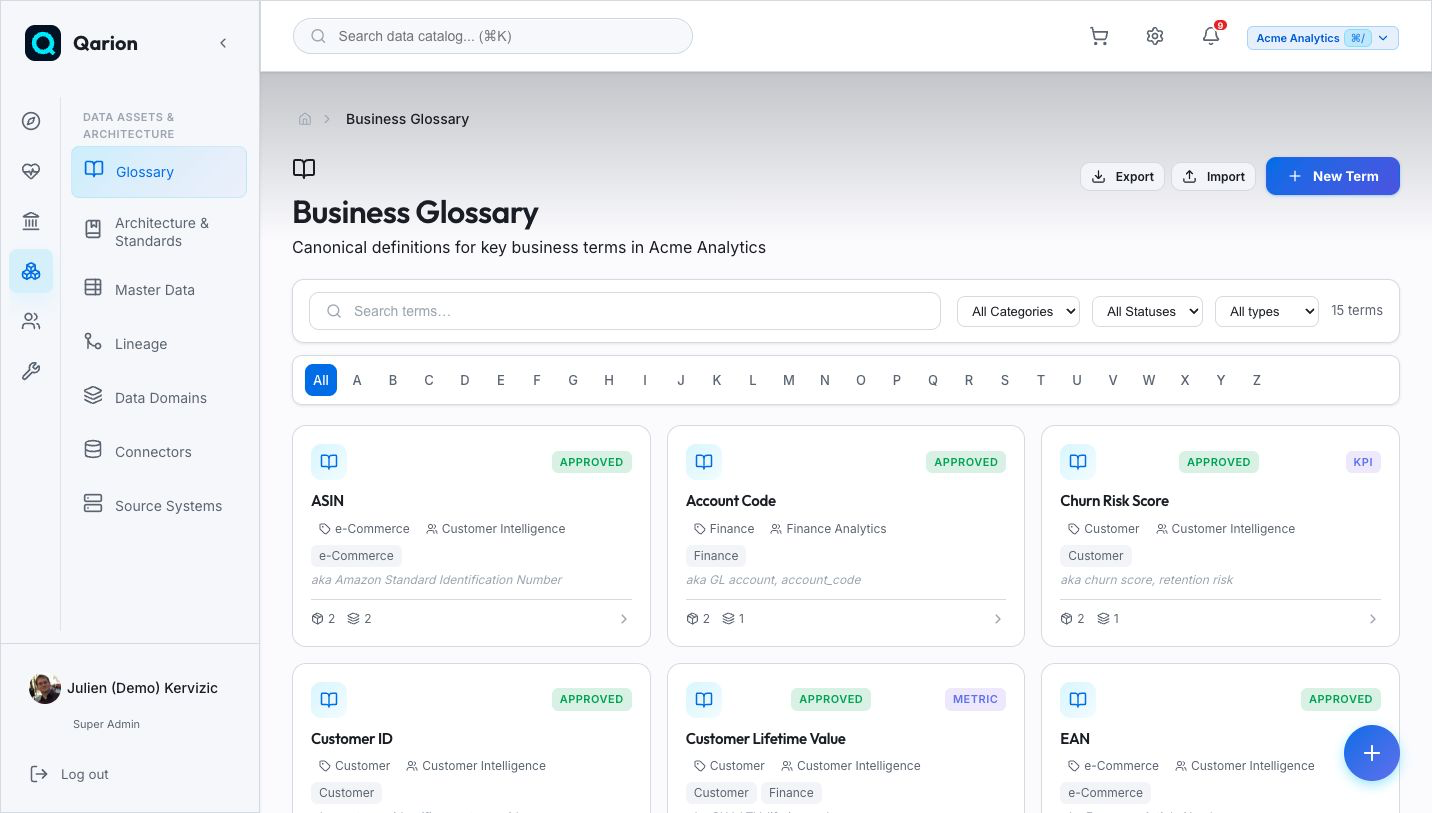1432x813 pixels.
Task: Create a New Term
Action: tap(1333, 176)
